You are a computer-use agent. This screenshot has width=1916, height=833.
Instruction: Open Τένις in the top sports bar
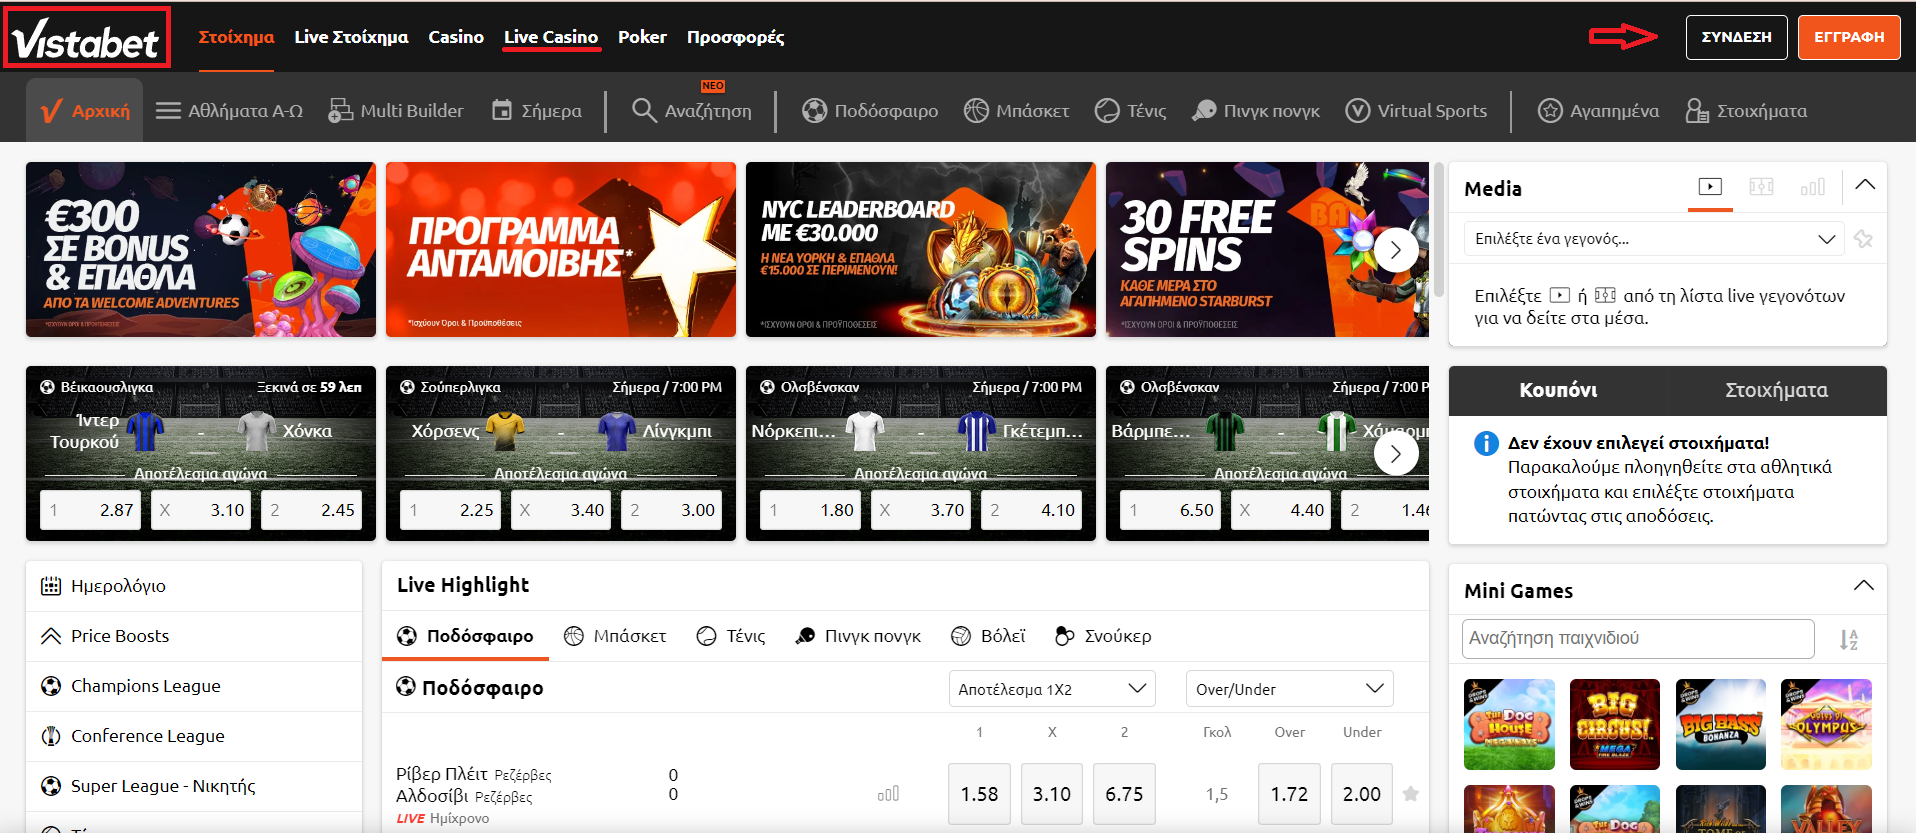(1131, 111)
